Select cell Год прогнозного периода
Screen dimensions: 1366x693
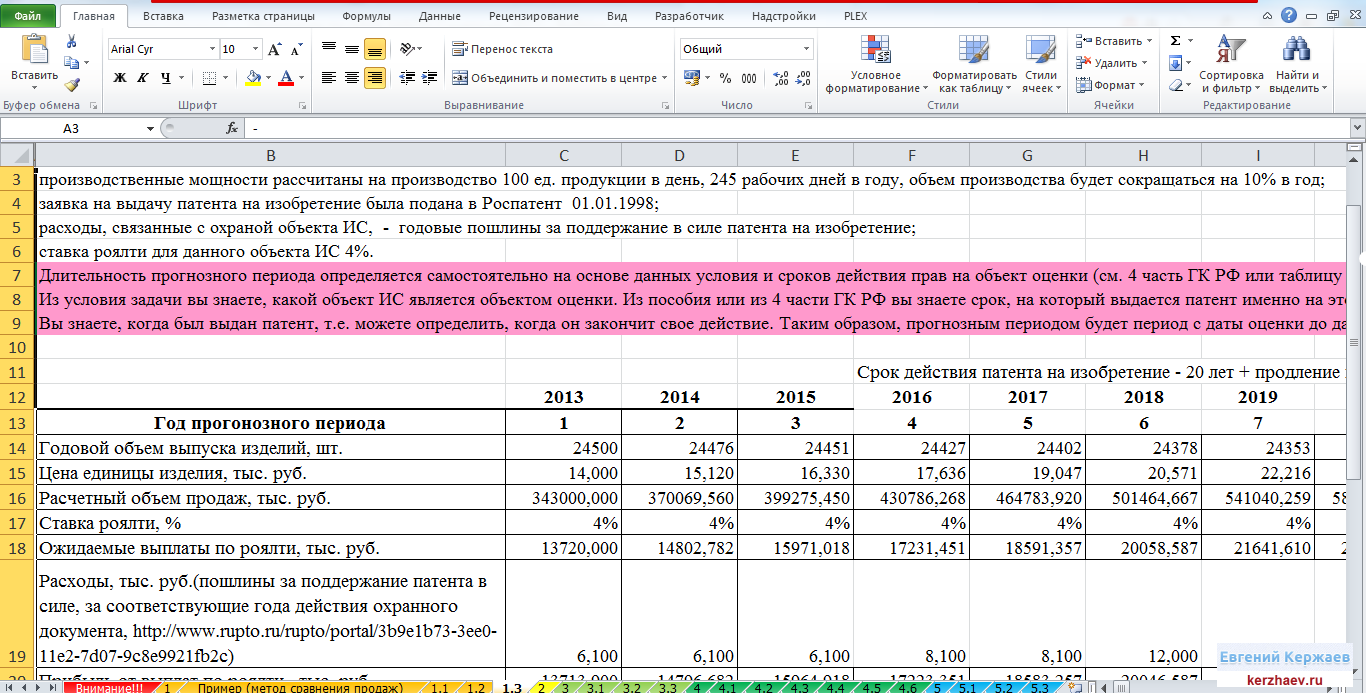270,423
